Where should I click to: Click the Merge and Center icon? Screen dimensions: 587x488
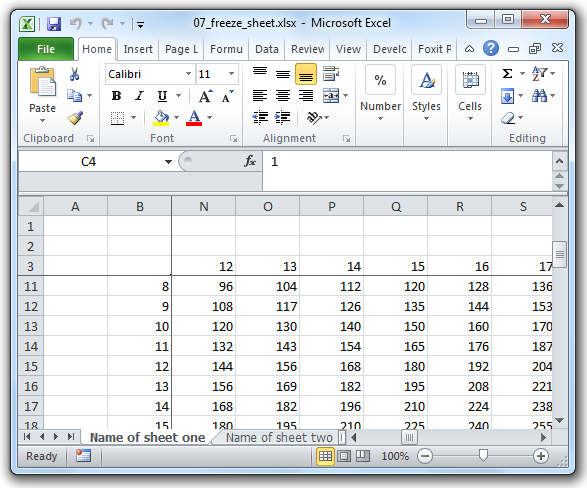tap(331, 96)
